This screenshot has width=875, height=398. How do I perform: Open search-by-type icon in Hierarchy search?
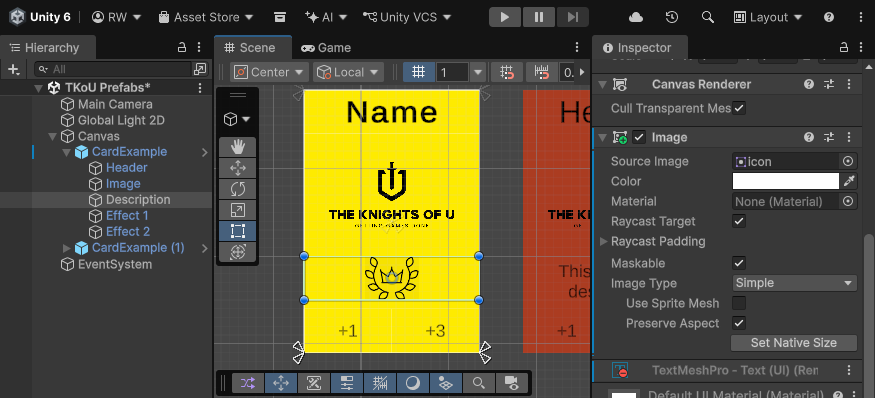(x=199, y=69)
